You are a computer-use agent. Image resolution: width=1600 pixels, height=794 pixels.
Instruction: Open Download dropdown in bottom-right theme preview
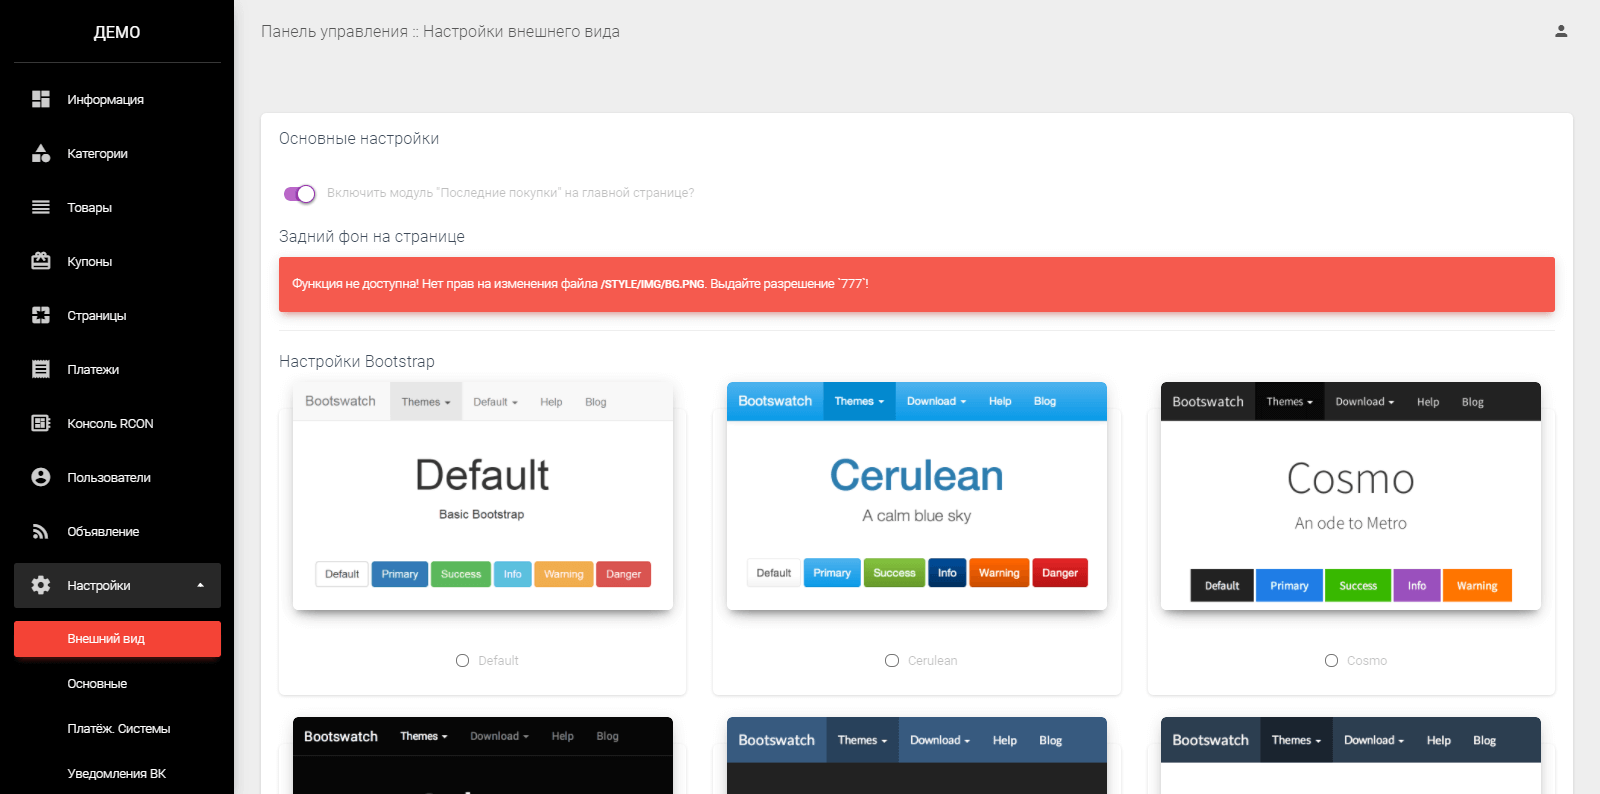click(x=1374, y=740)
